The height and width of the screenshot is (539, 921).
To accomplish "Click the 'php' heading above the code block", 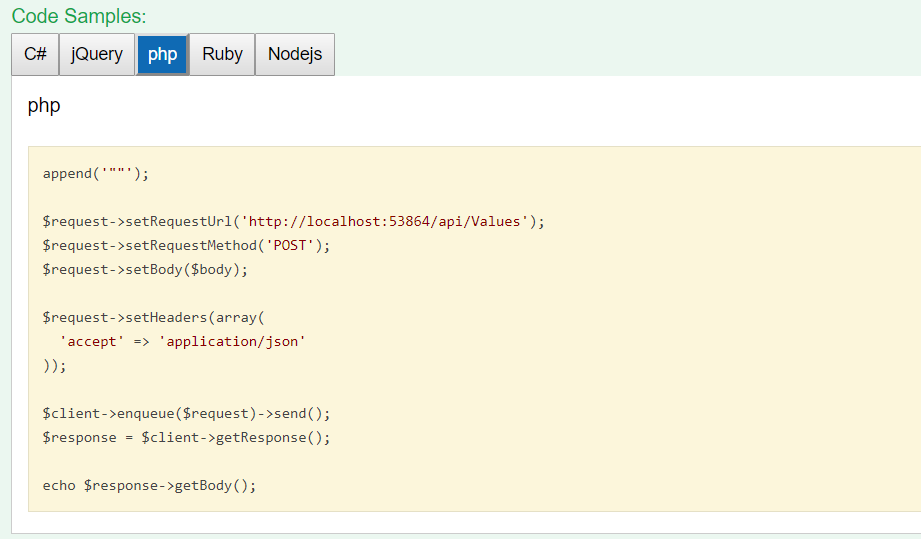I will click(x=44, y=105).
